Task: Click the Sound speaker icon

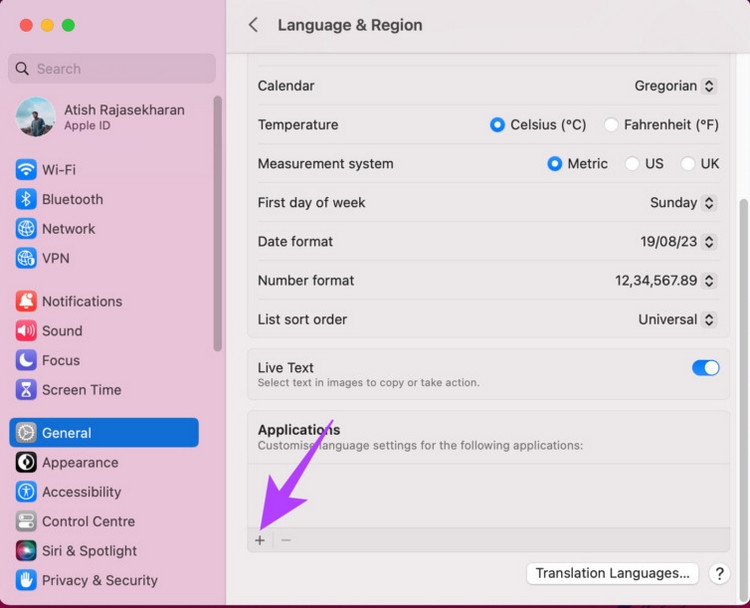Action: pos(26,331)
